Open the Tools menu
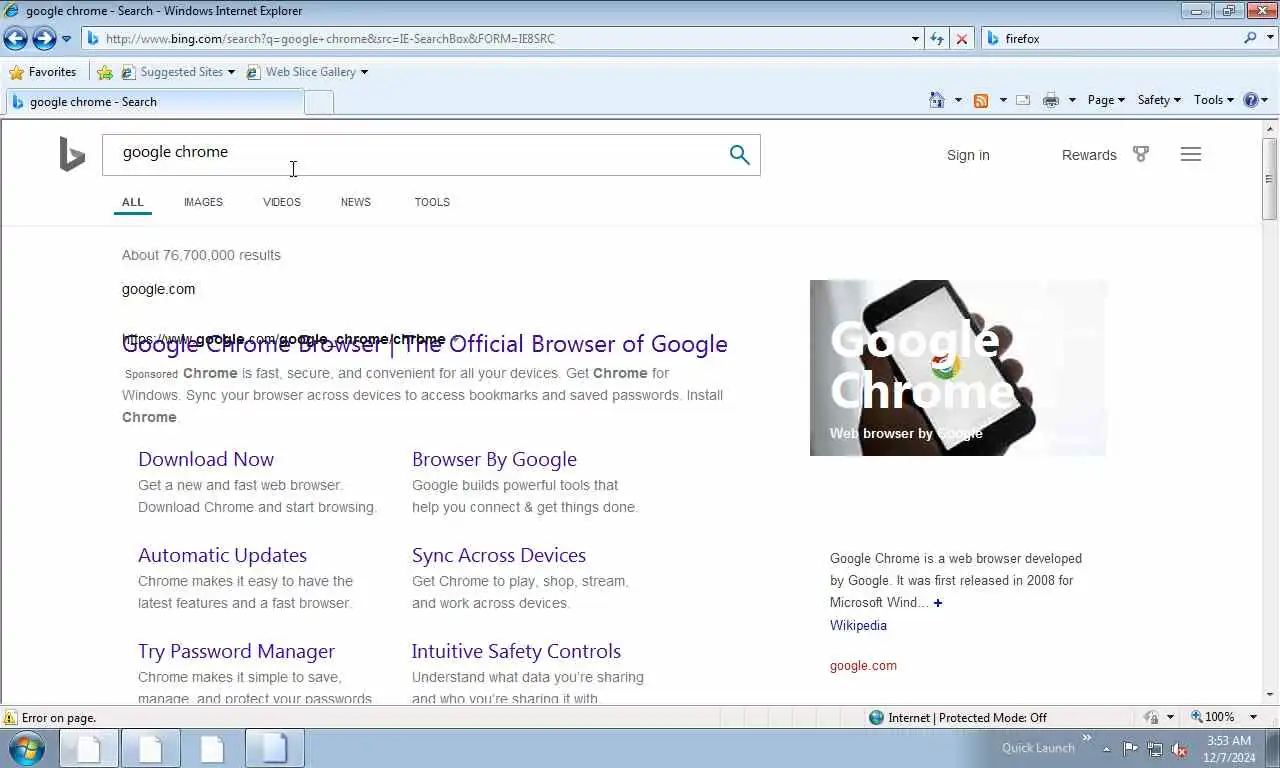This screenshot has height=768, width=1280. [x=1213, y=100]
